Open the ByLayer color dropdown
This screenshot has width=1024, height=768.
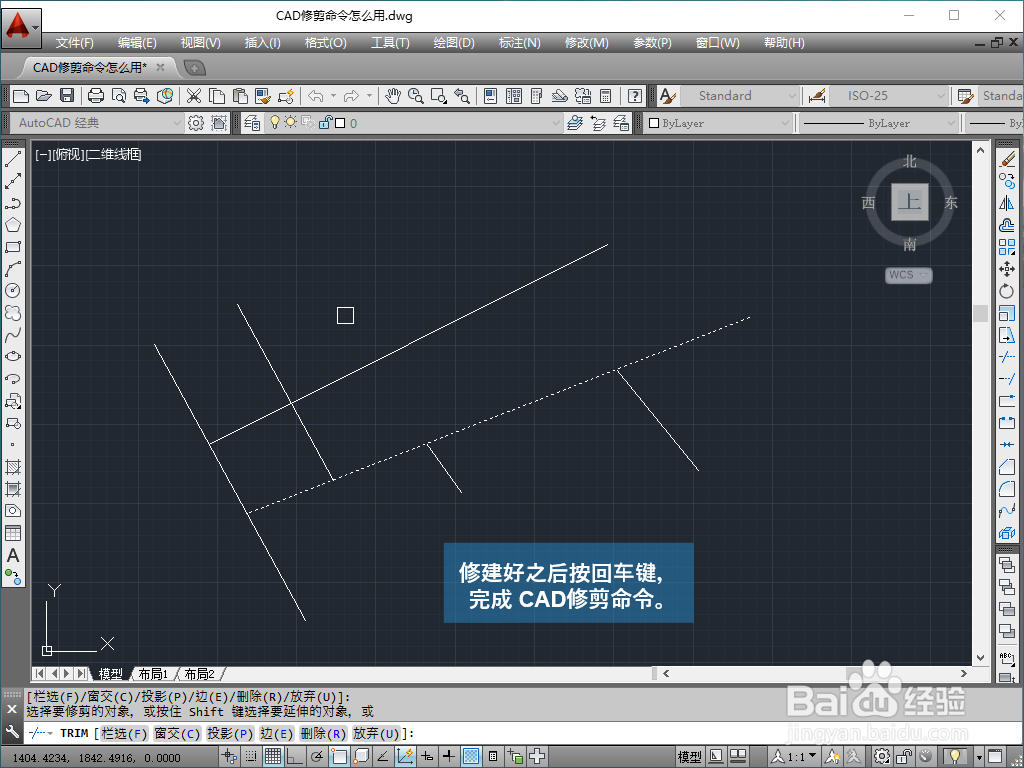[x=785, y=123]
